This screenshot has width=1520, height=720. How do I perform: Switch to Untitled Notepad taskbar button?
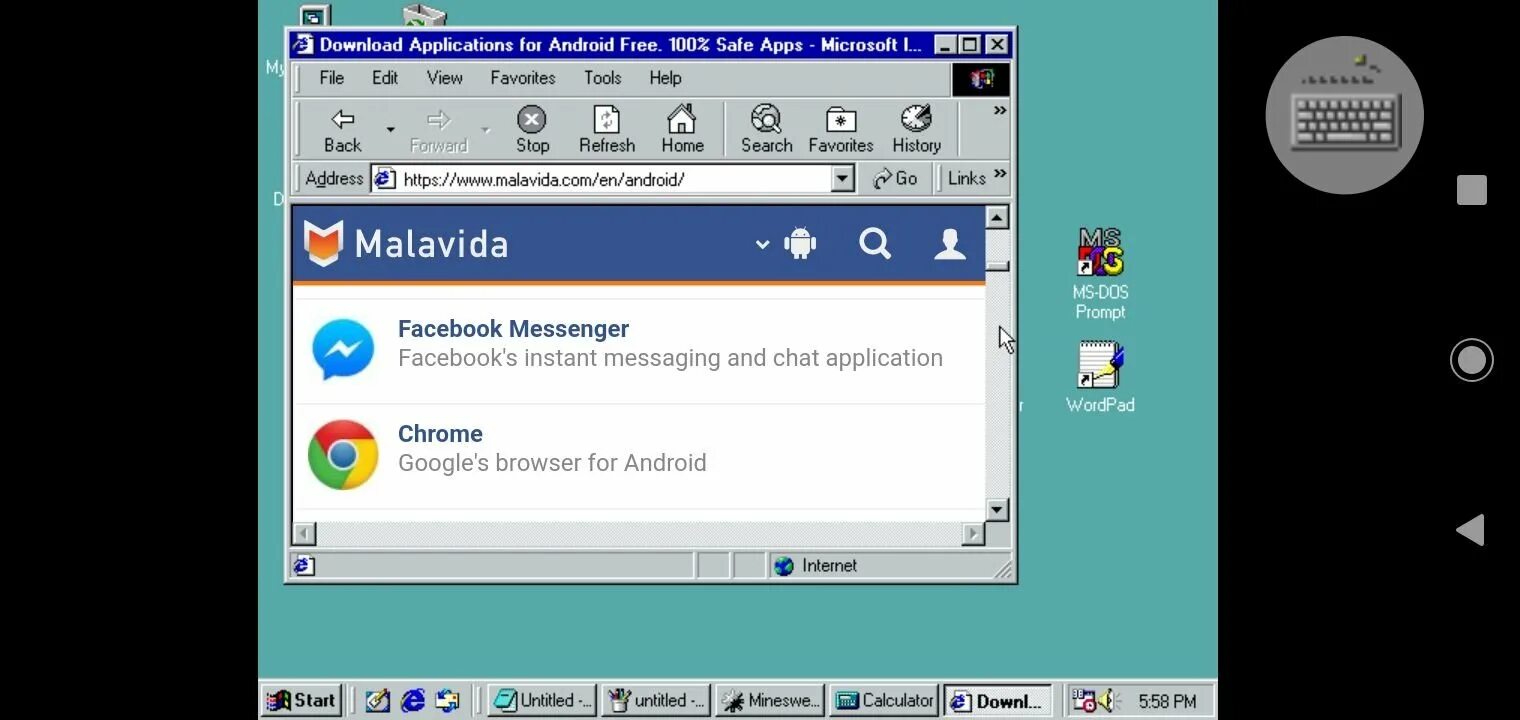542,700
